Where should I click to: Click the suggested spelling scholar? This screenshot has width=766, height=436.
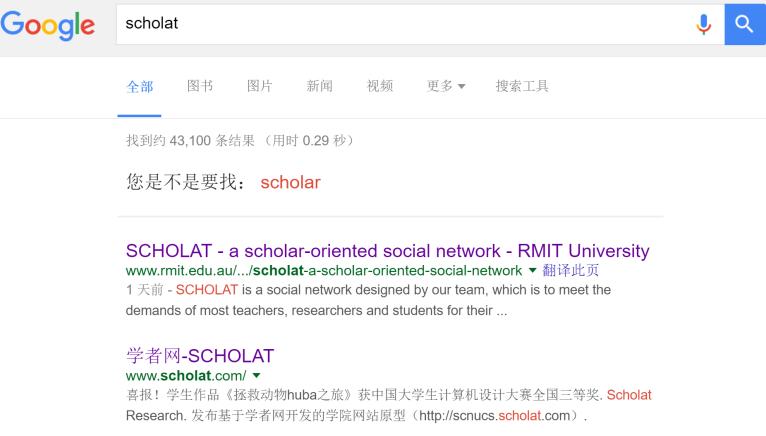point(290,183)
